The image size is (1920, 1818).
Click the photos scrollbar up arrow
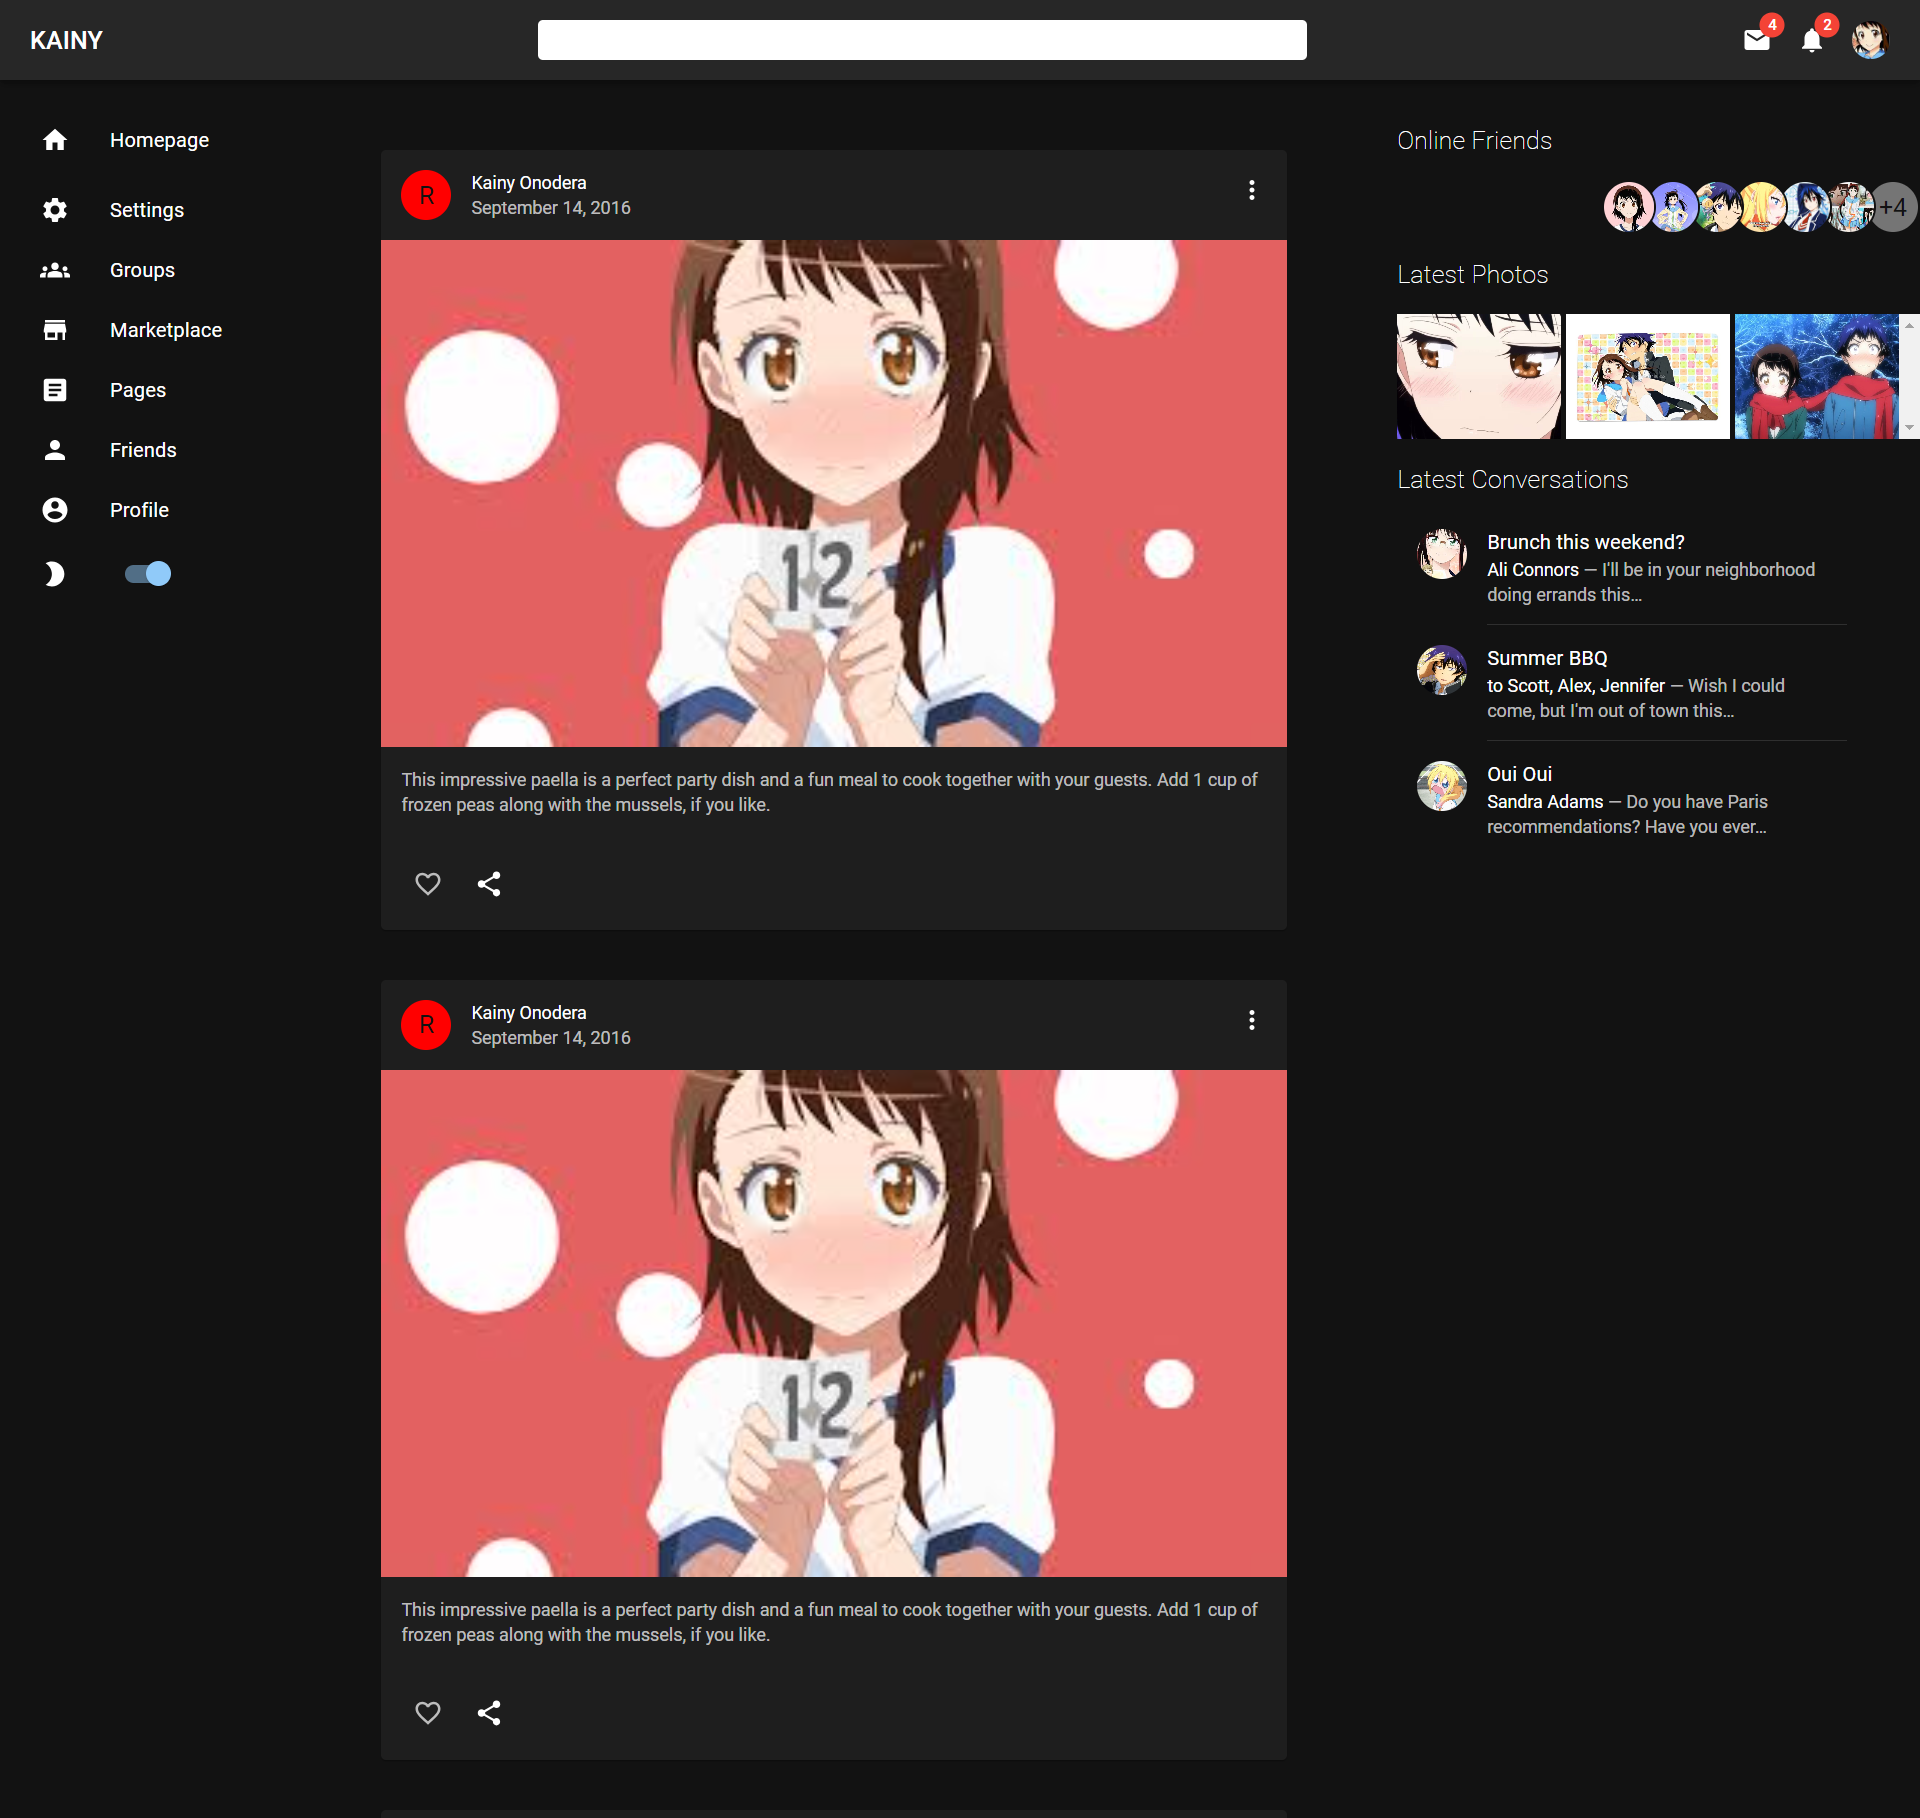coord(1909,325)
